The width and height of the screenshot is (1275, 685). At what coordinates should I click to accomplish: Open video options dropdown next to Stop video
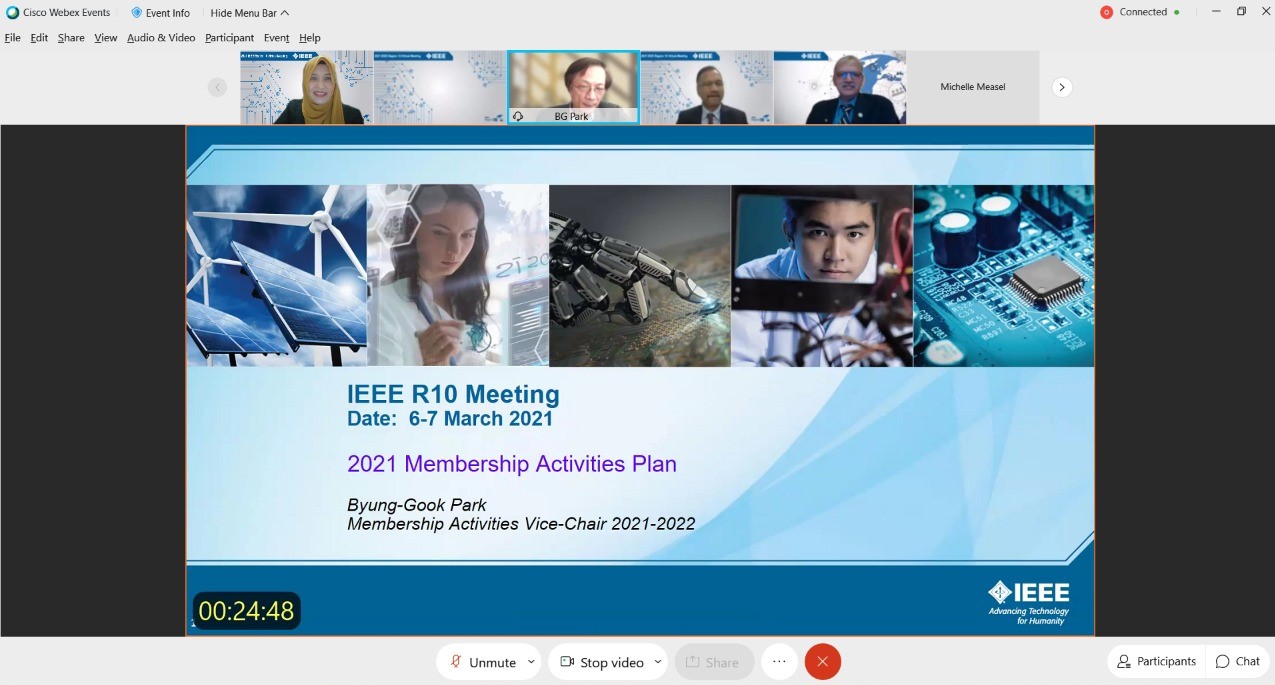(x=658, y=662)
